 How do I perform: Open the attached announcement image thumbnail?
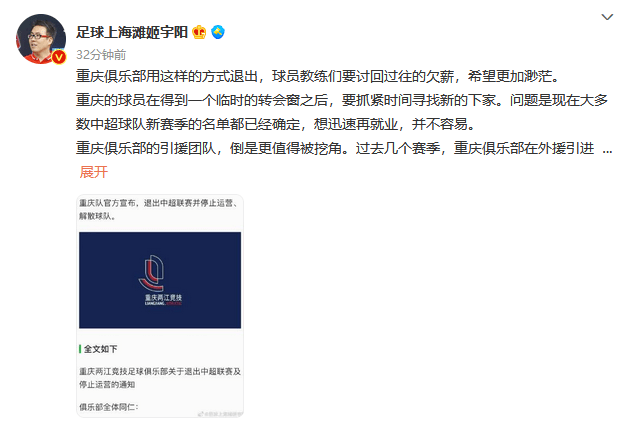[x=160, y=306]
